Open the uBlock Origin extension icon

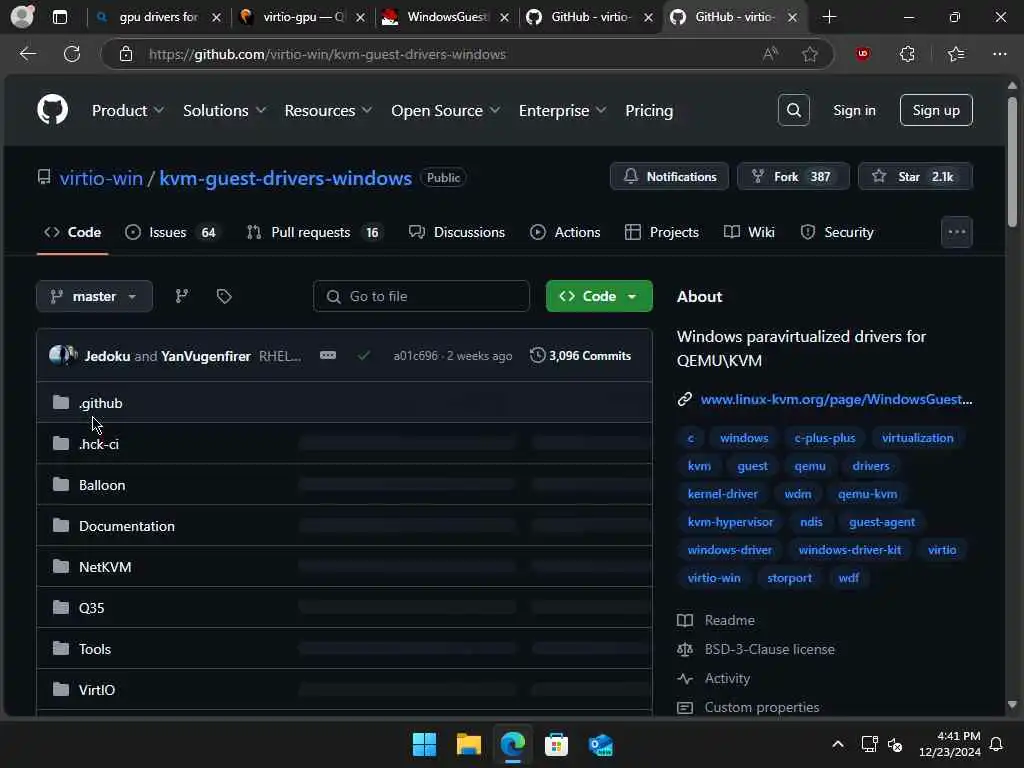863,54
